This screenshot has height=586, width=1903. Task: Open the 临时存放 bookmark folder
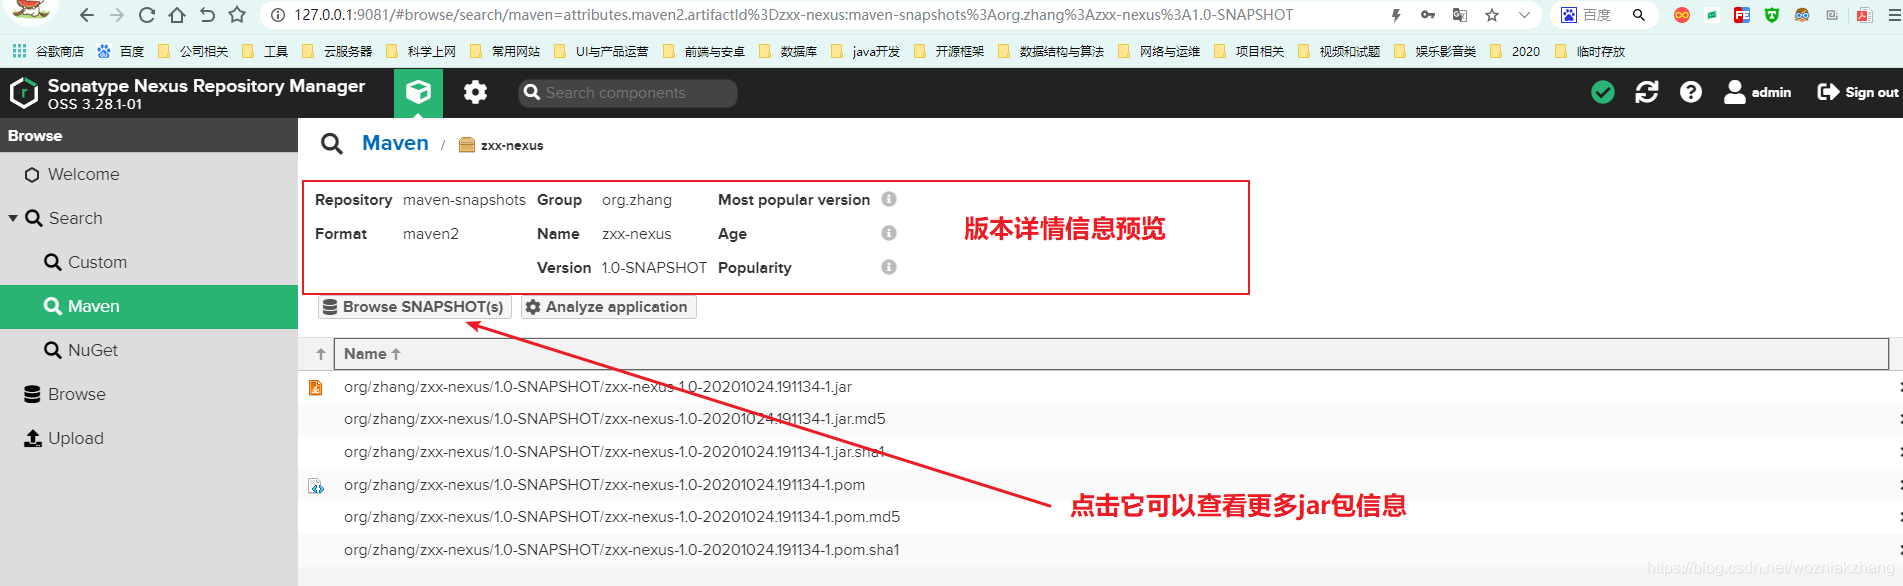pos(1589,51)
